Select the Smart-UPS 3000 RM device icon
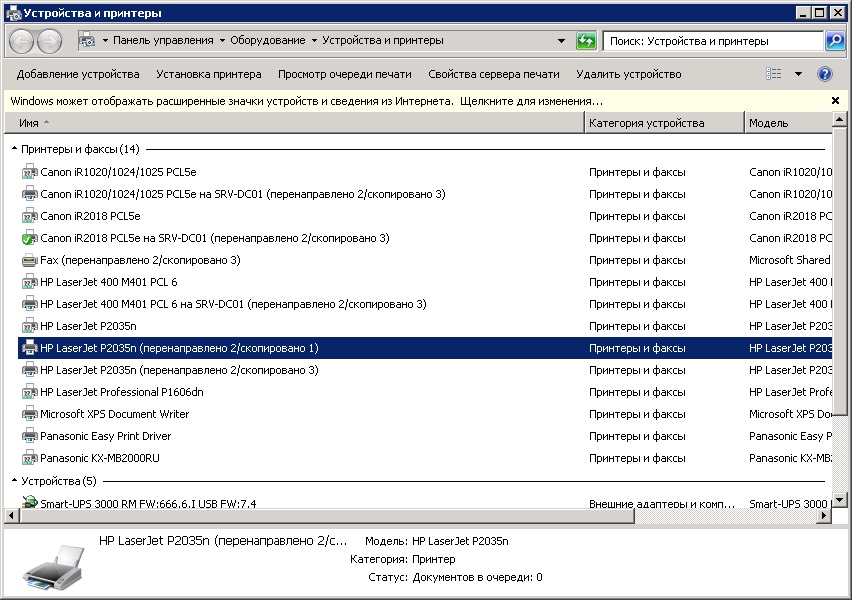852x600 pixels. point(29,503)
